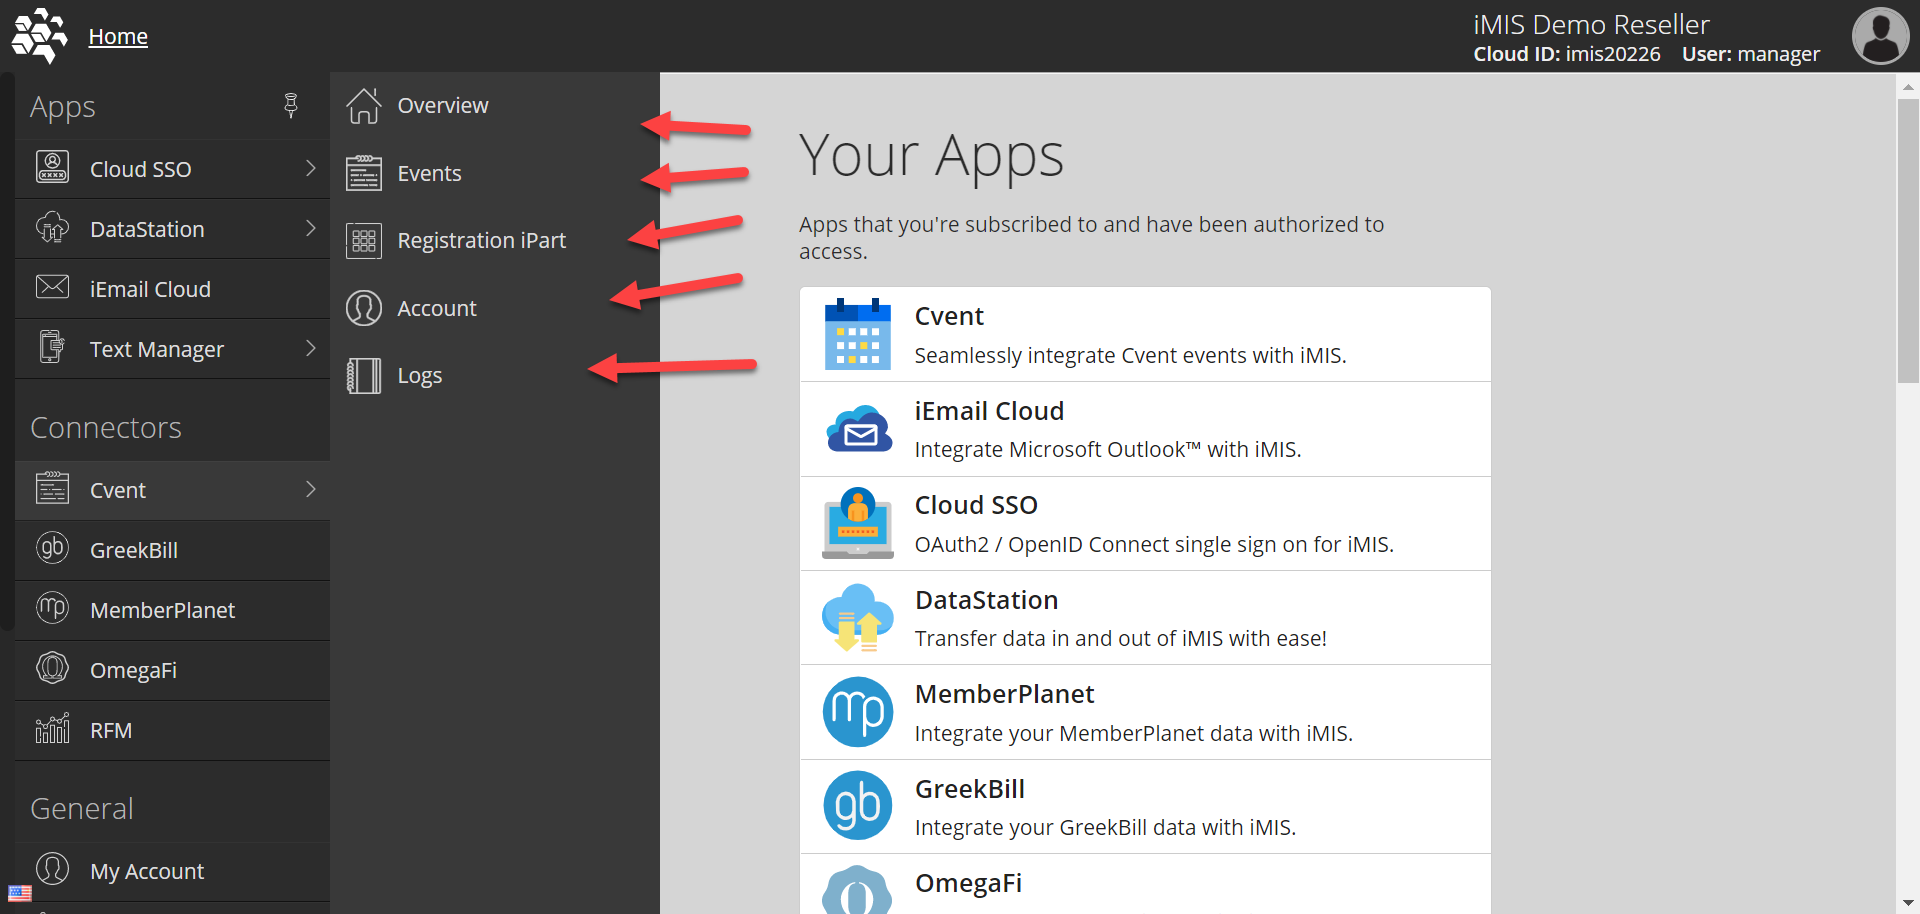Image resolution: width=1920 pixels, height=914 pixels.
Task: Select the RFM chart icon
Action: click(x=52, y=730)
